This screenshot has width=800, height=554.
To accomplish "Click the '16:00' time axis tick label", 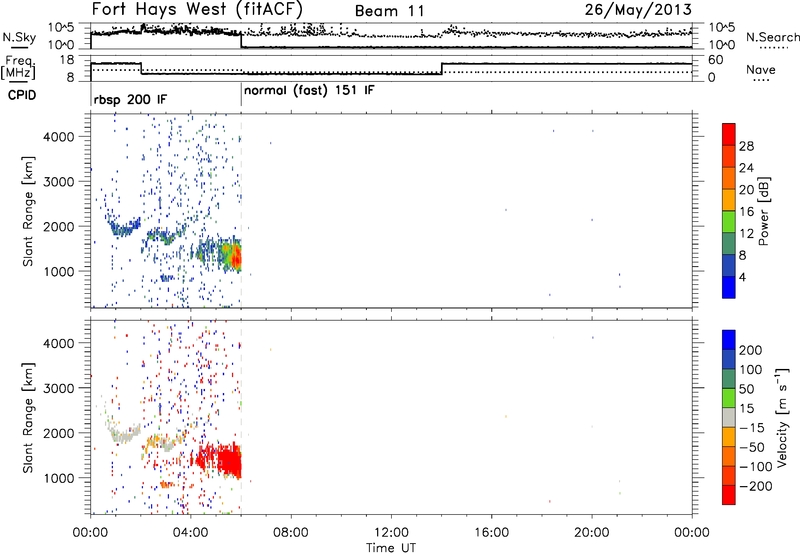I will [x=491, y=533].
